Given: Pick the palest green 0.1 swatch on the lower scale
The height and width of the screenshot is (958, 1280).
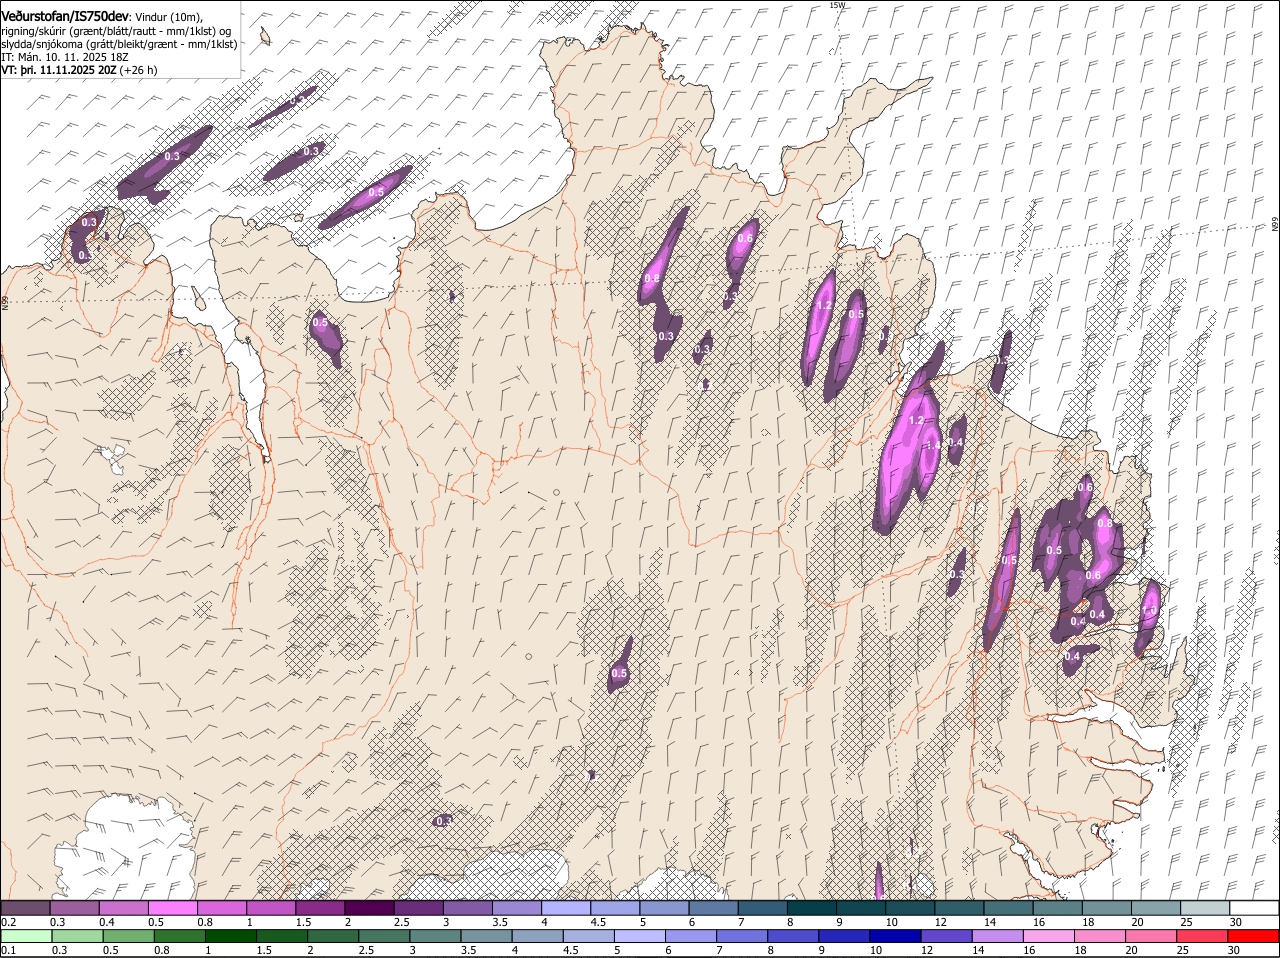Looking at the screenshot, I should pyautogui.click(x=26, y=937).
